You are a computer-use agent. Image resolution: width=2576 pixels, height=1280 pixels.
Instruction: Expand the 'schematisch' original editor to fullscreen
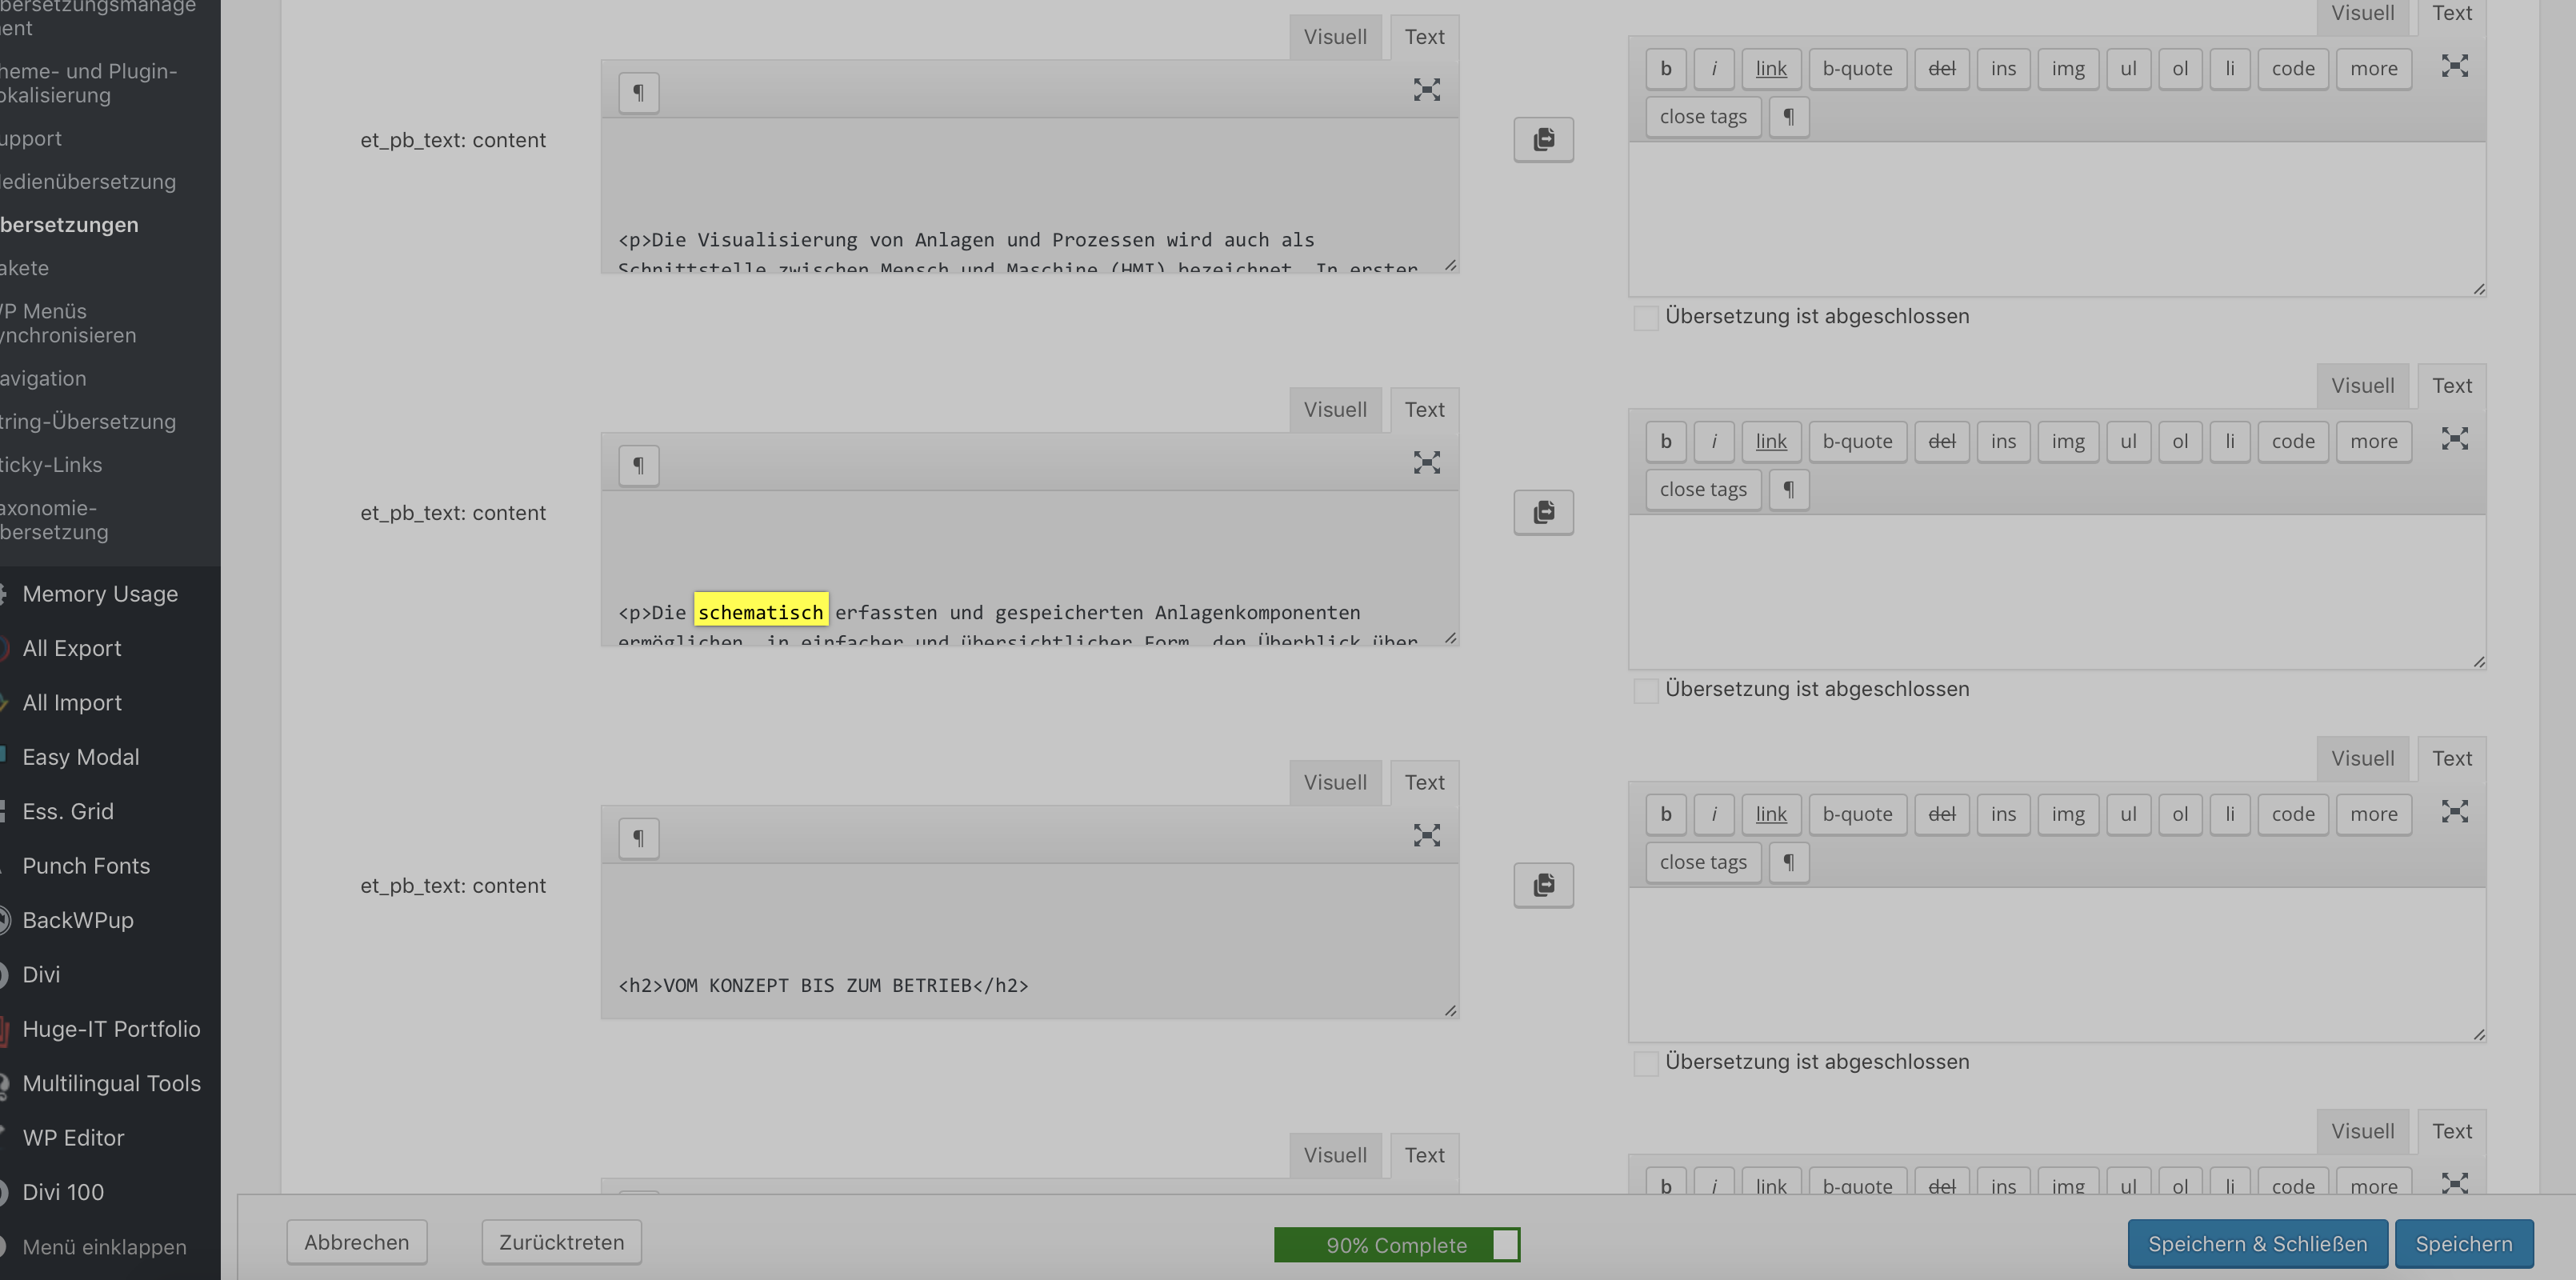(1426, 462)
